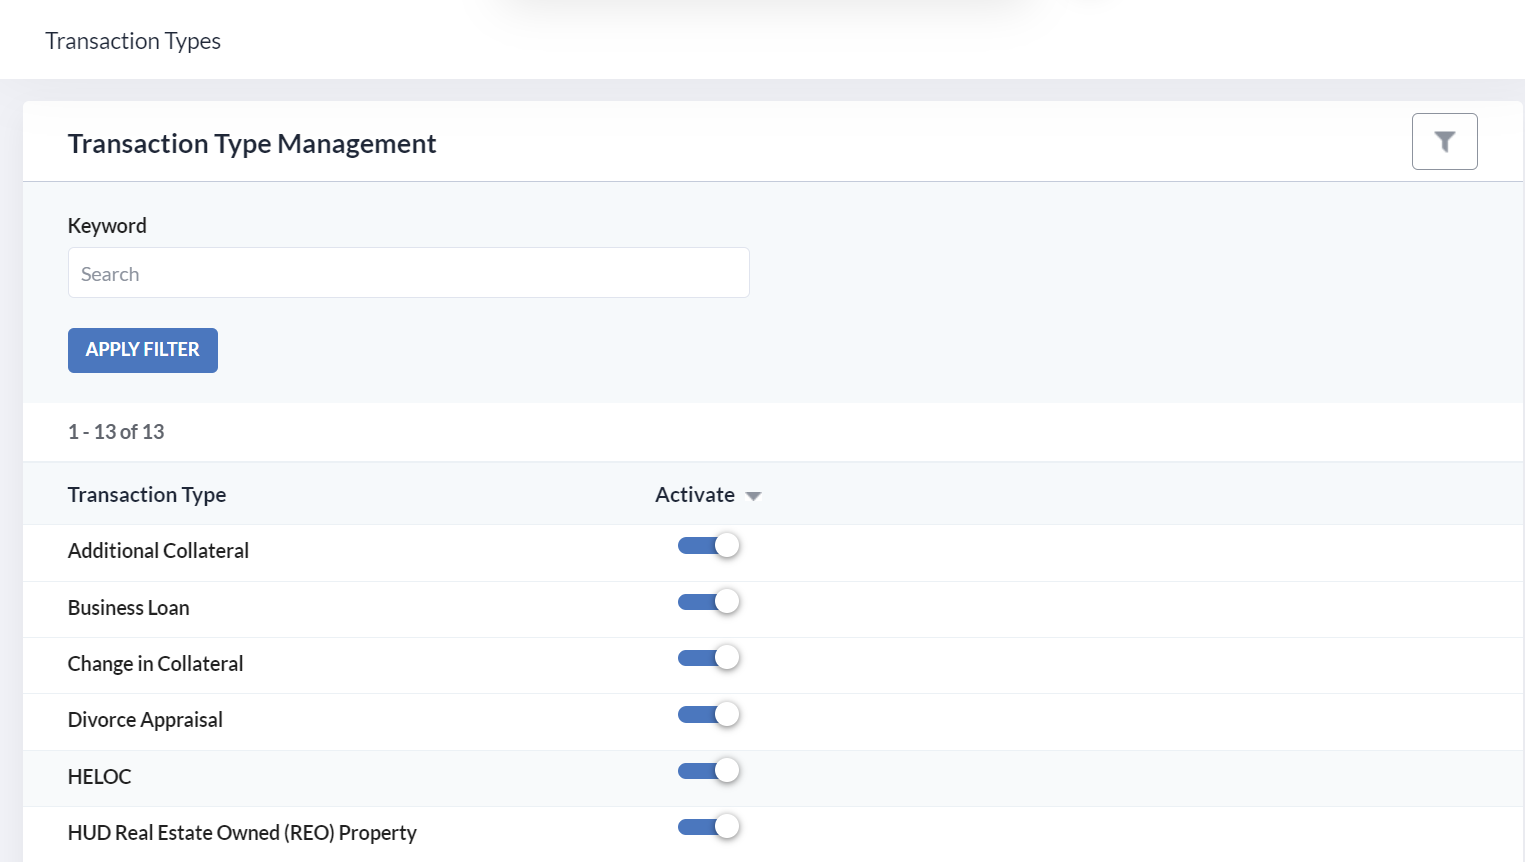1525x862 pixels.
Task: Click the Divorce Appraisal row entry
Action: pyautogui.click(x=145, y=719)
